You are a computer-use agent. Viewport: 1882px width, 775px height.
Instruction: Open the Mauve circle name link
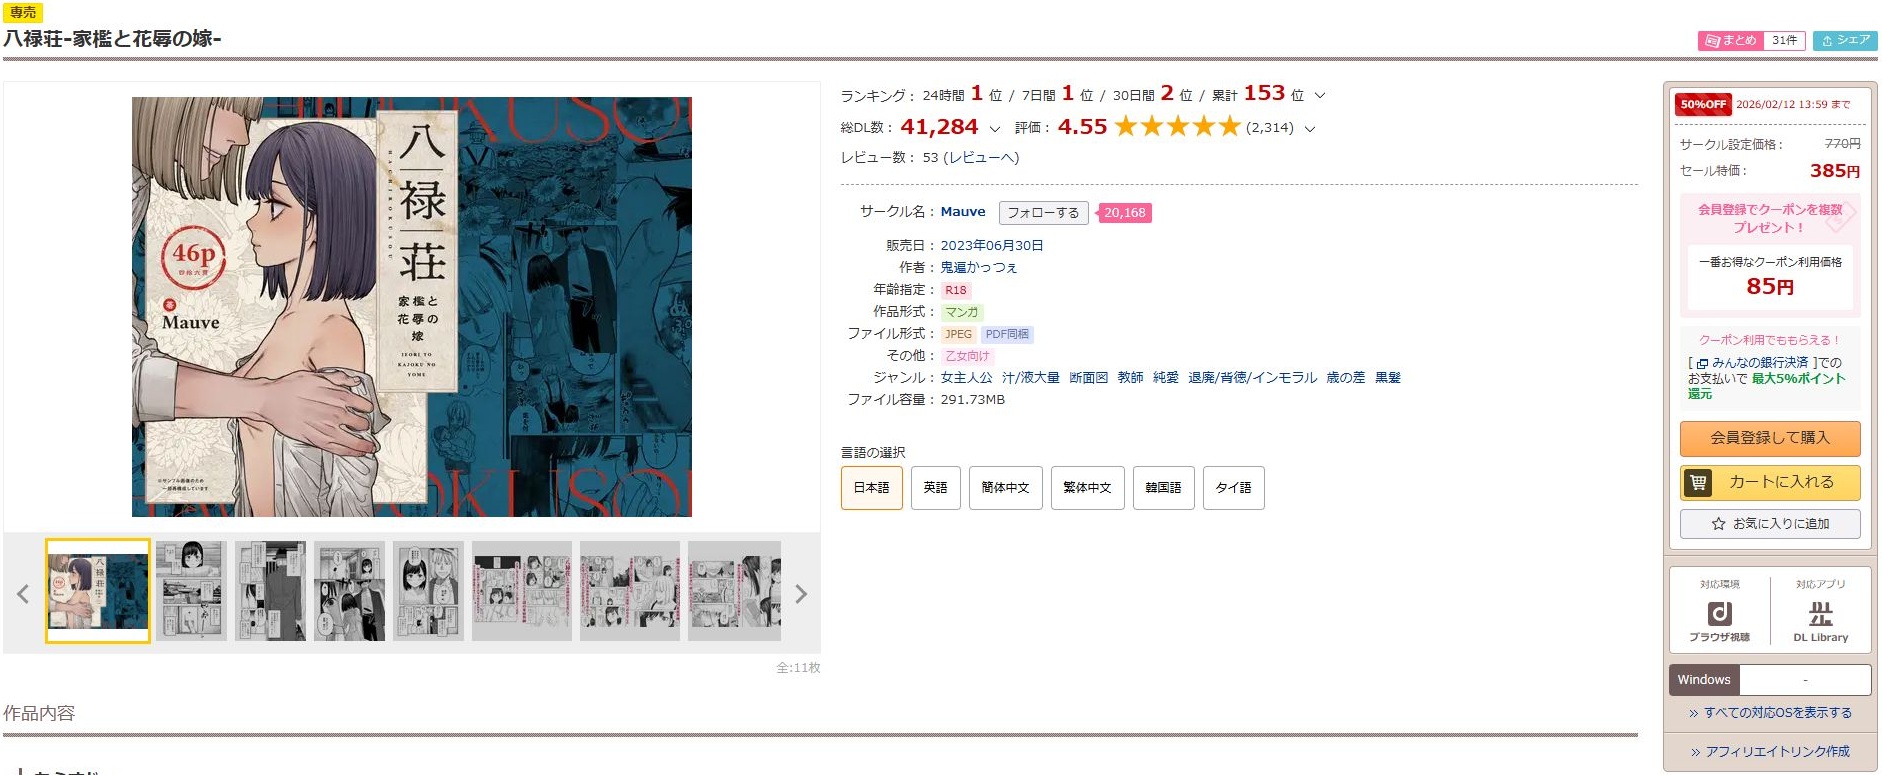pyautogui.click(x=963, y=212)
